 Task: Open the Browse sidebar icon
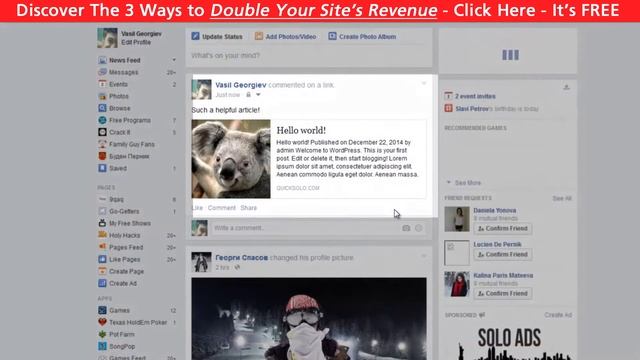coord(102,108)
